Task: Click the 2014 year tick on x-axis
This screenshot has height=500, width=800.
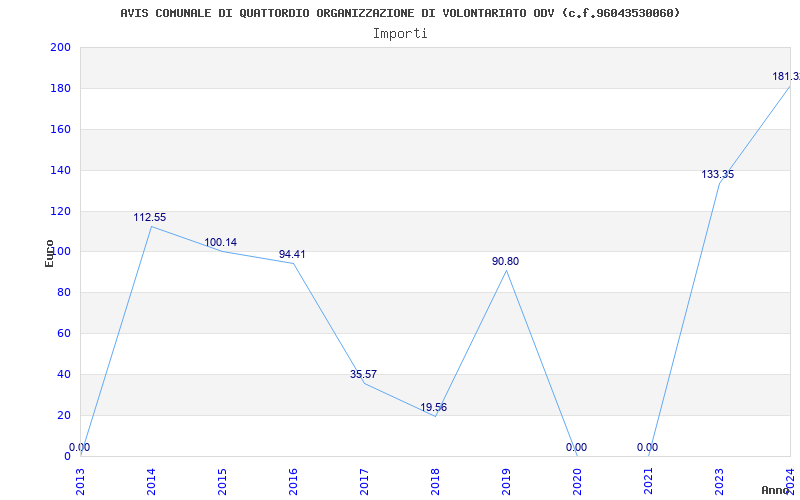Action: coord(151,480)
